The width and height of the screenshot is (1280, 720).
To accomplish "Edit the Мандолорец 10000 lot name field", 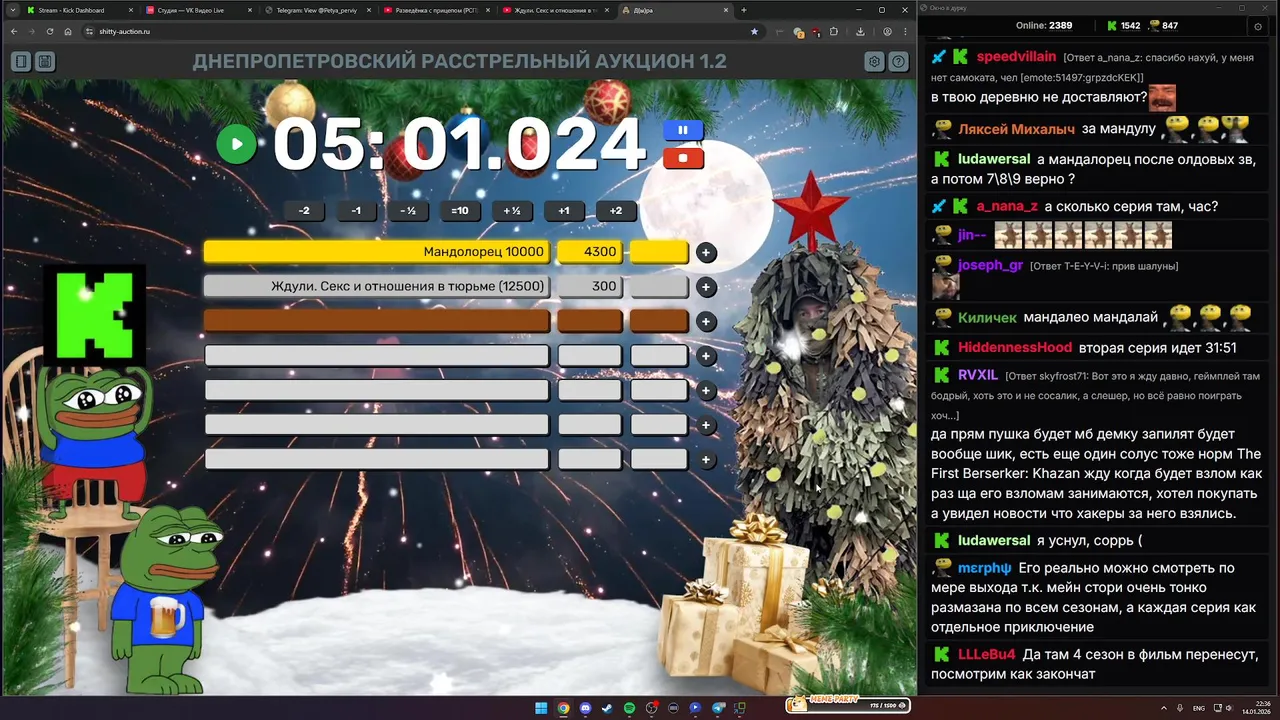I will pyautogui.click(x=377, y=252).
